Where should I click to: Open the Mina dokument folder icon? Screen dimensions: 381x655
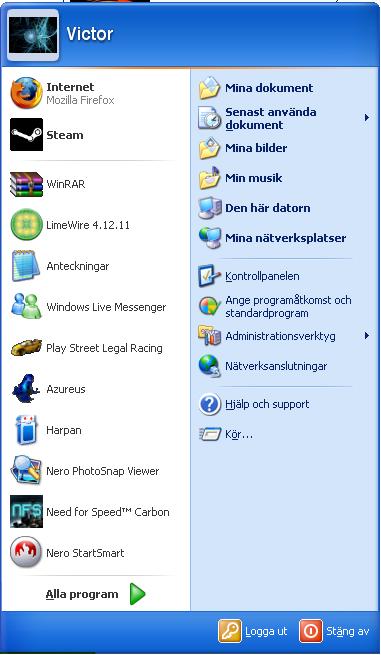point(209,88)
